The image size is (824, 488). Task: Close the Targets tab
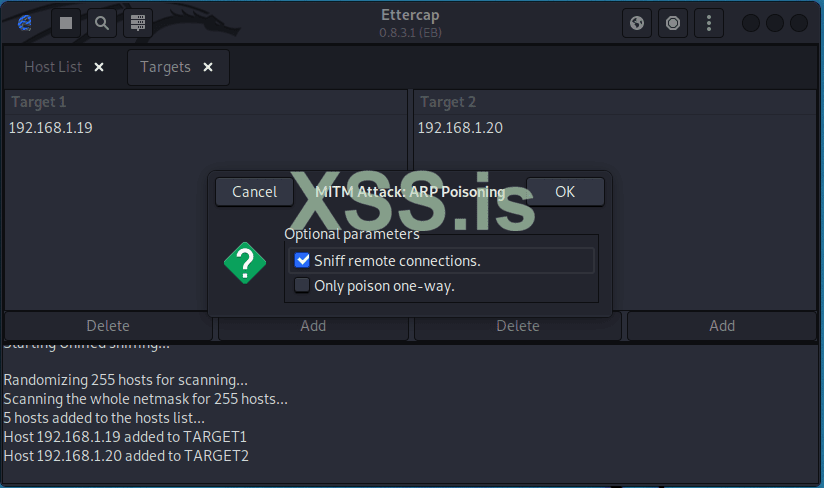click(208, 67)
